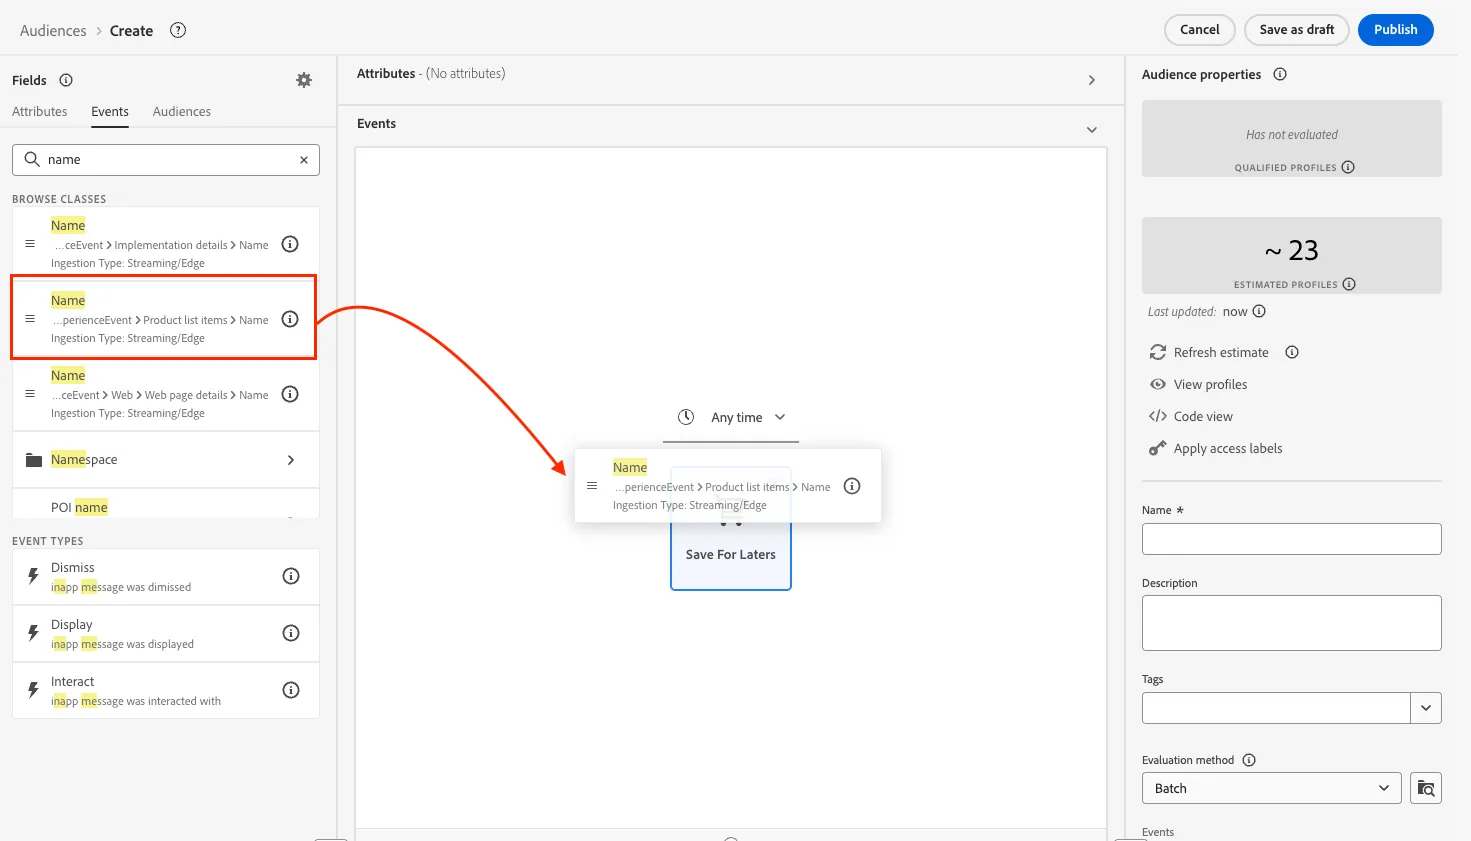Show info for Dismiss event type
This screenshot has height=841, width=1471.
(x=291, y=576)
